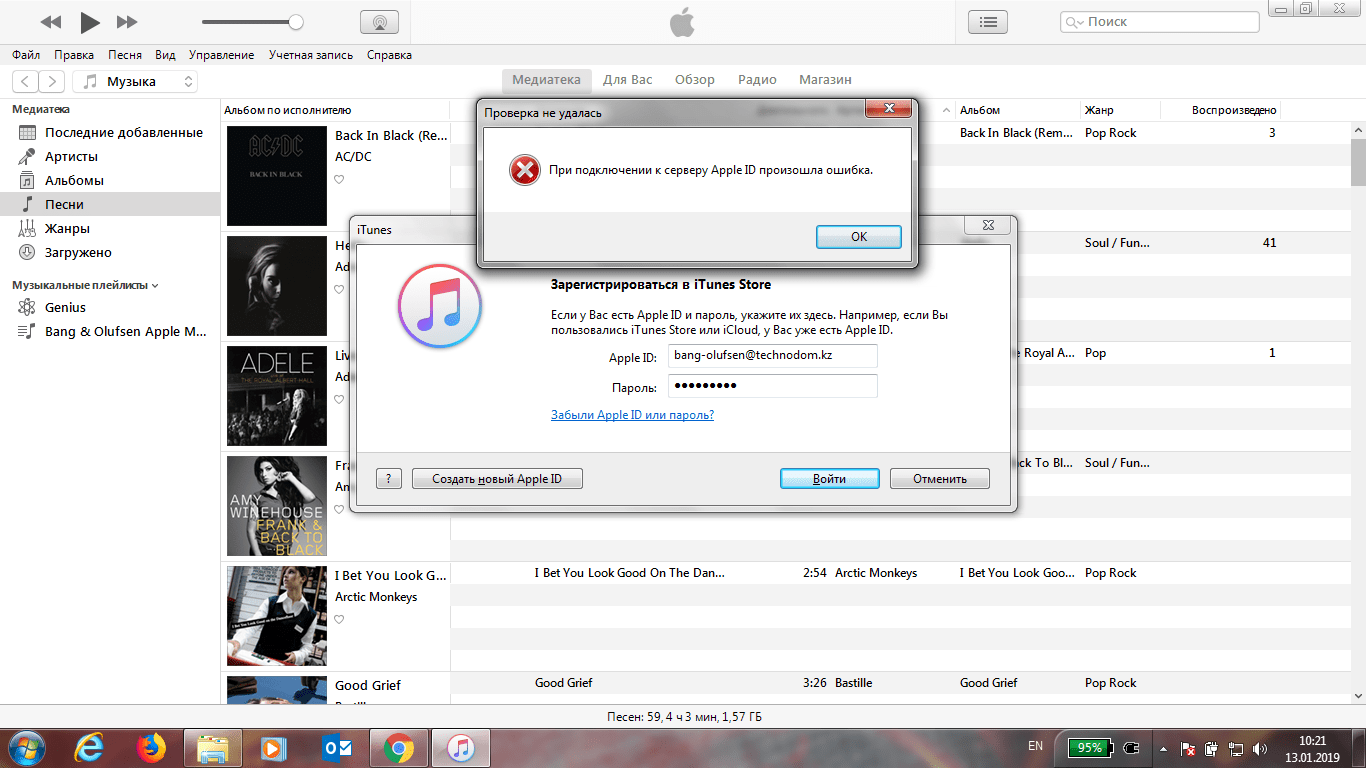Click the Альбом по исполнителю column header

tap(288, 110)
